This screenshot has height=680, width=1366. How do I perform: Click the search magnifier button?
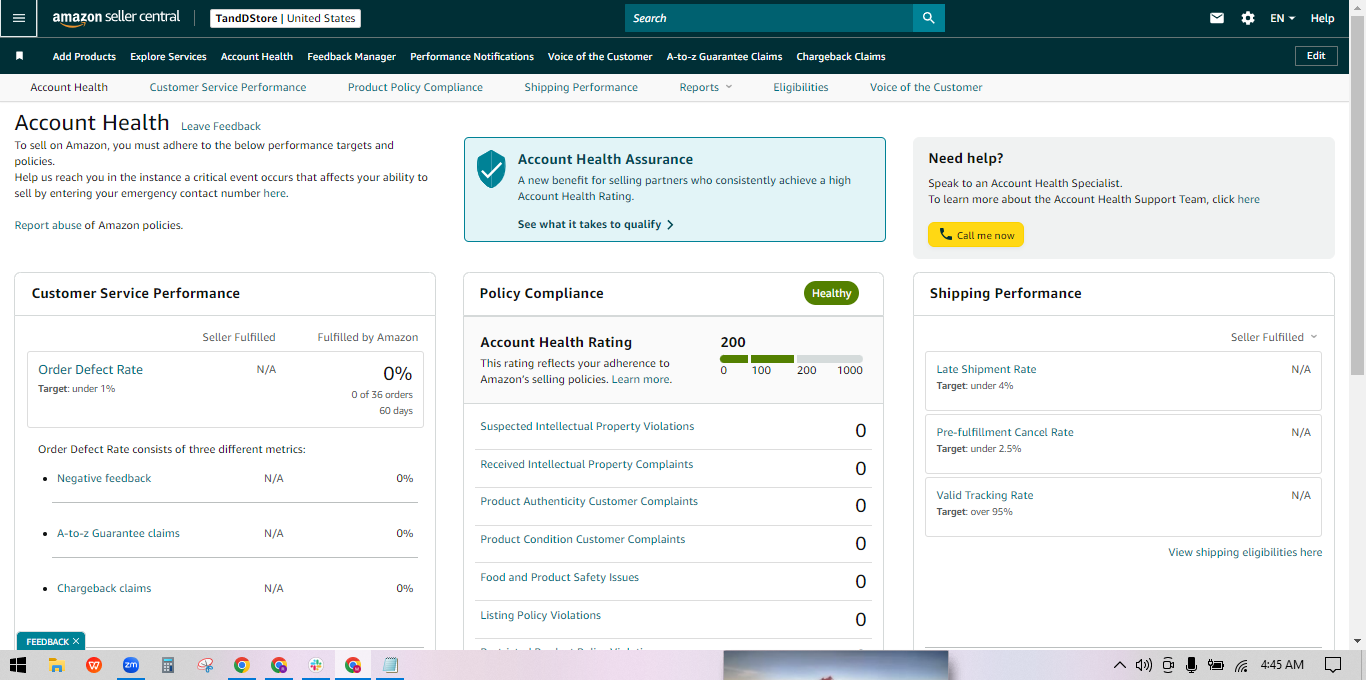point(929,18)
